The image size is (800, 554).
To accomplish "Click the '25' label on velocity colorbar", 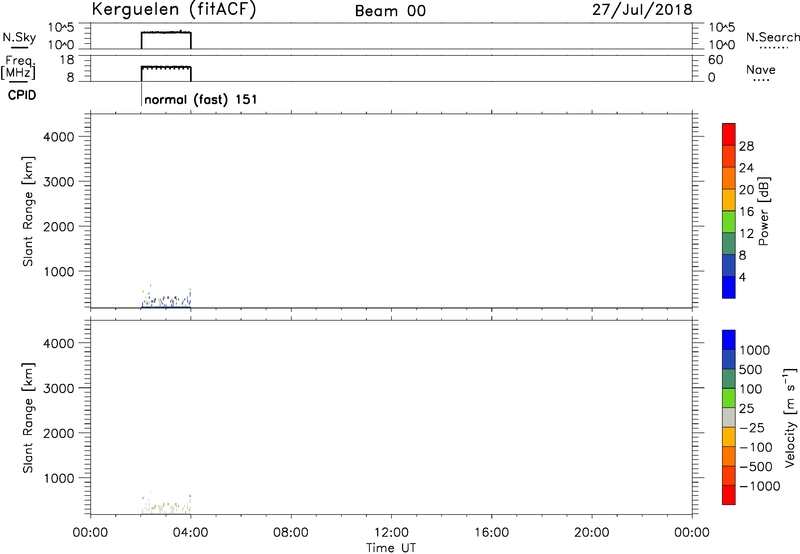I will [x=746, y=409].
